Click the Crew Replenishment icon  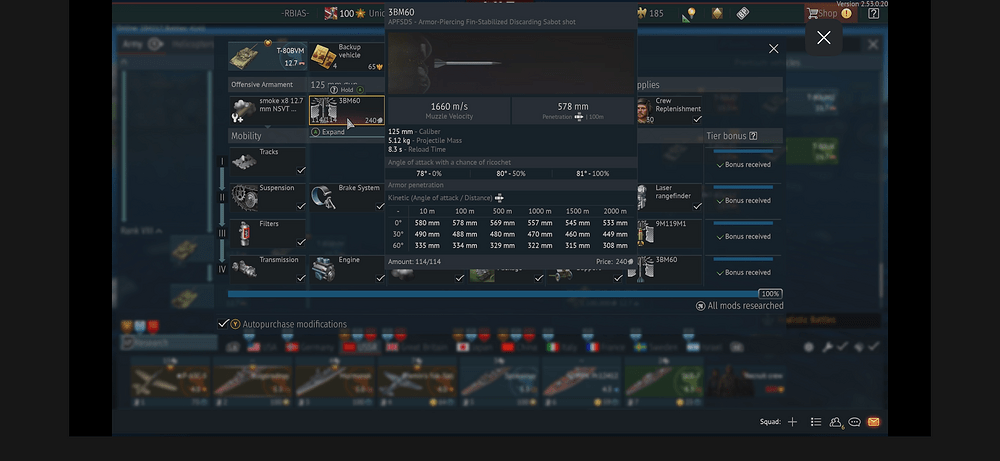(644, 110)
